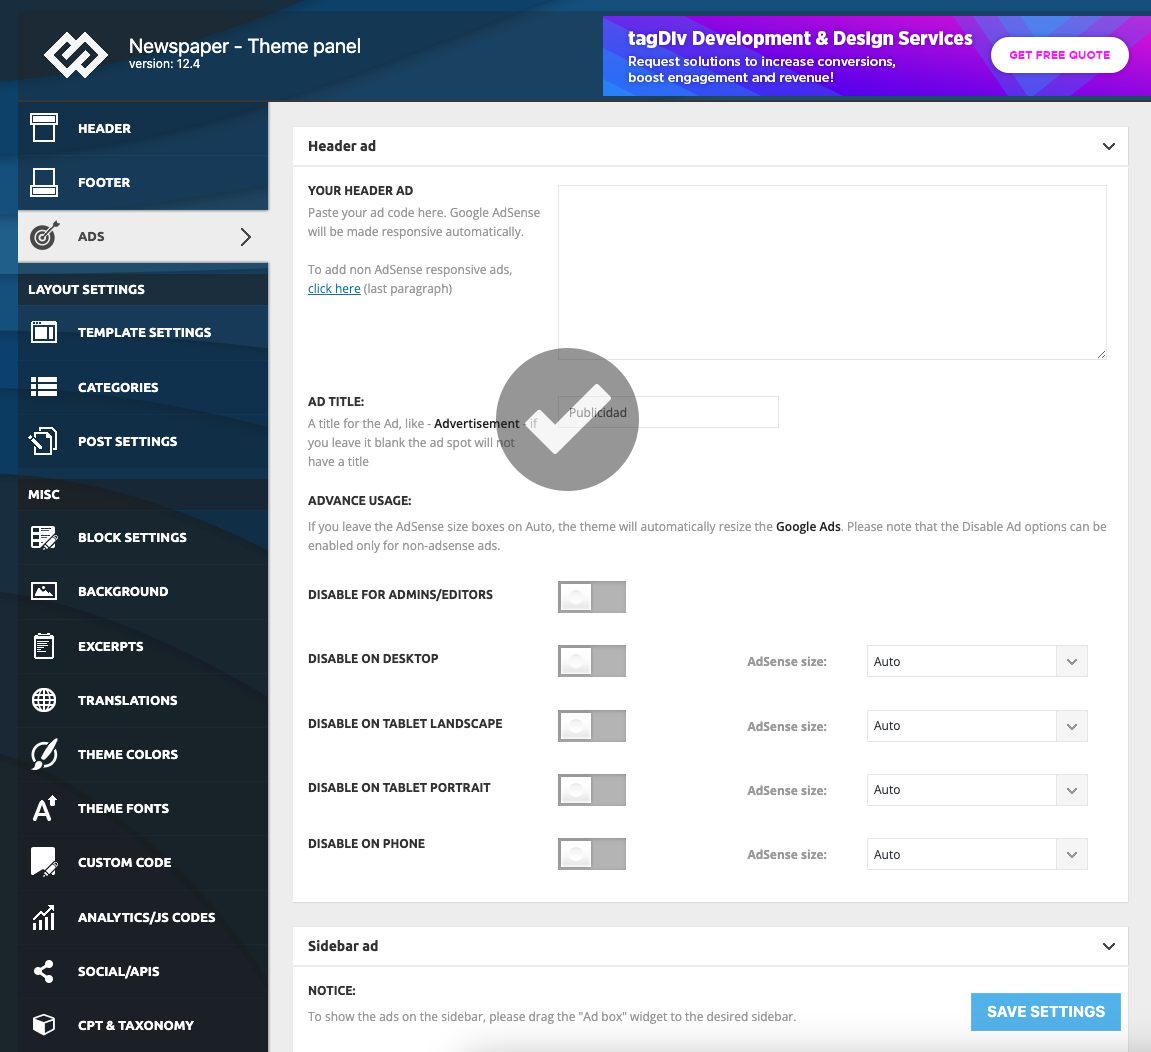Open the Categories menu item
Viewport: 1151px width, 1052px height.
point(143,387)
